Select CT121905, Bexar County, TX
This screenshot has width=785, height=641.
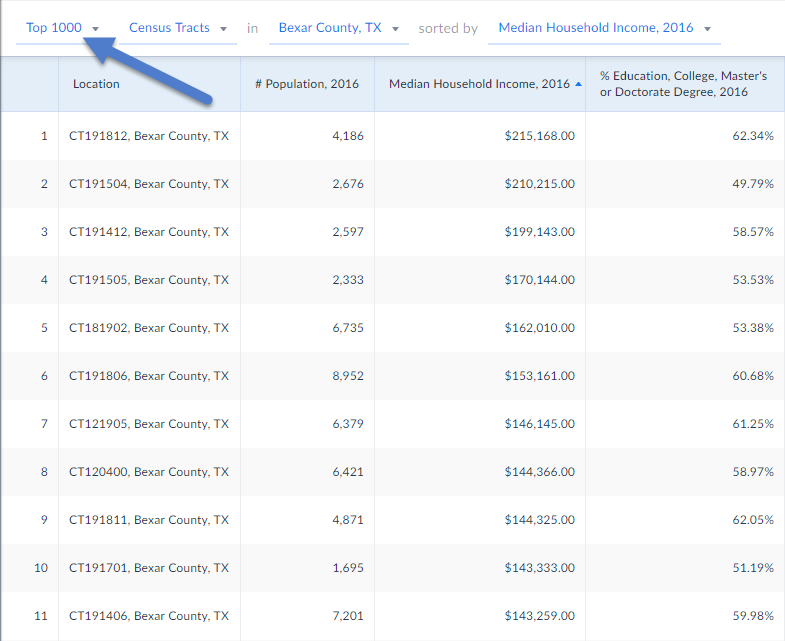[x=149, y=424]
